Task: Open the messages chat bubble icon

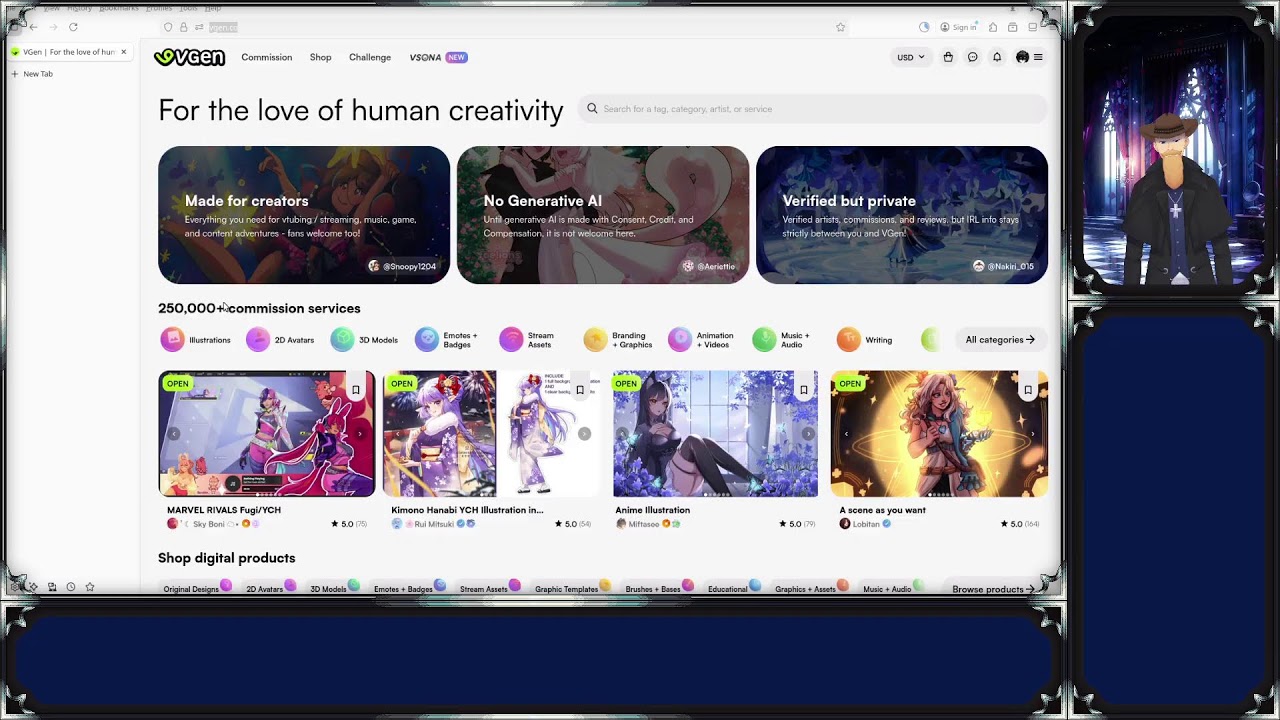Action: [972, 57]
